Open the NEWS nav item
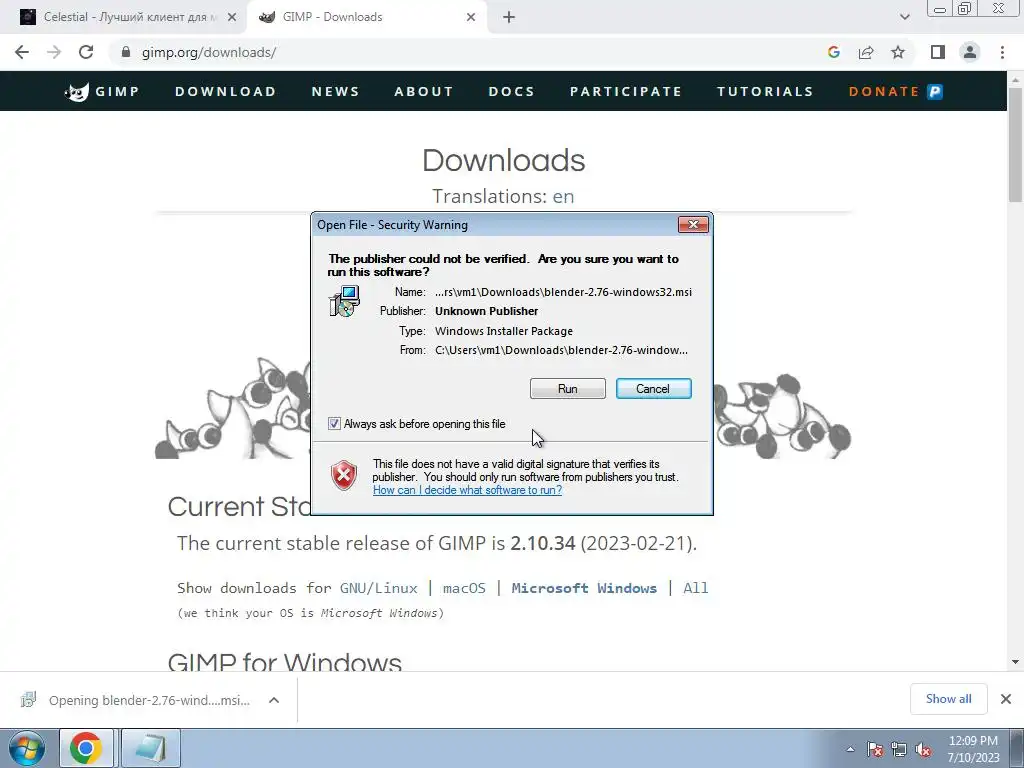 [335, 91]
